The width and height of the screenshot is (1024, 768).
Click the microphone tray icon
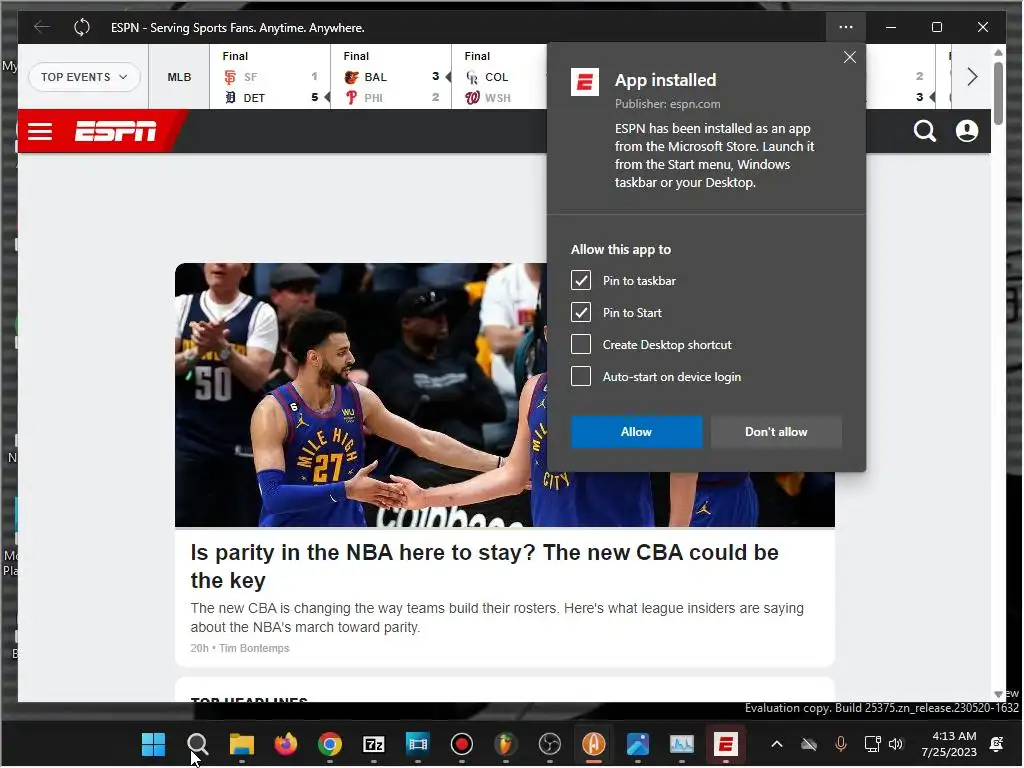840,744
